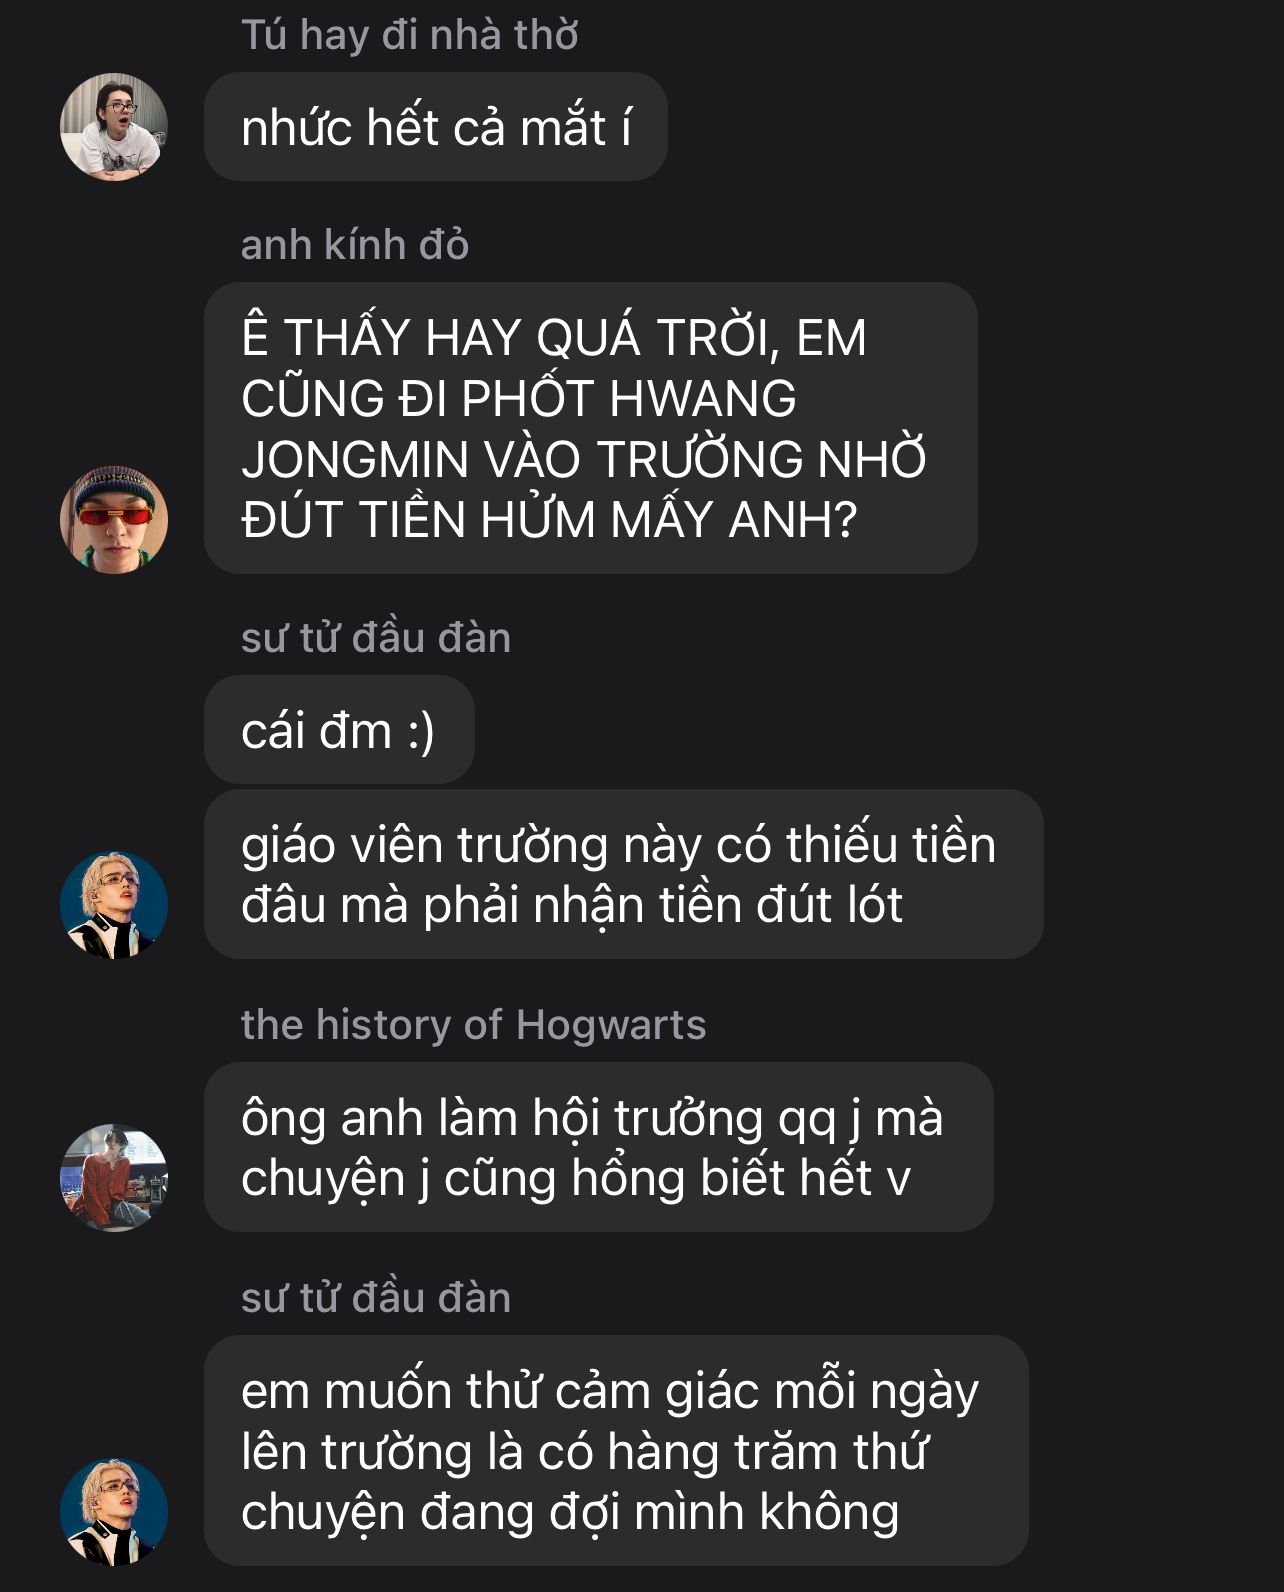Tap message starting 'em muốn thử cảm giác'
The height and width of the screenshot is (1592, 1284).
coord(616,1451)
